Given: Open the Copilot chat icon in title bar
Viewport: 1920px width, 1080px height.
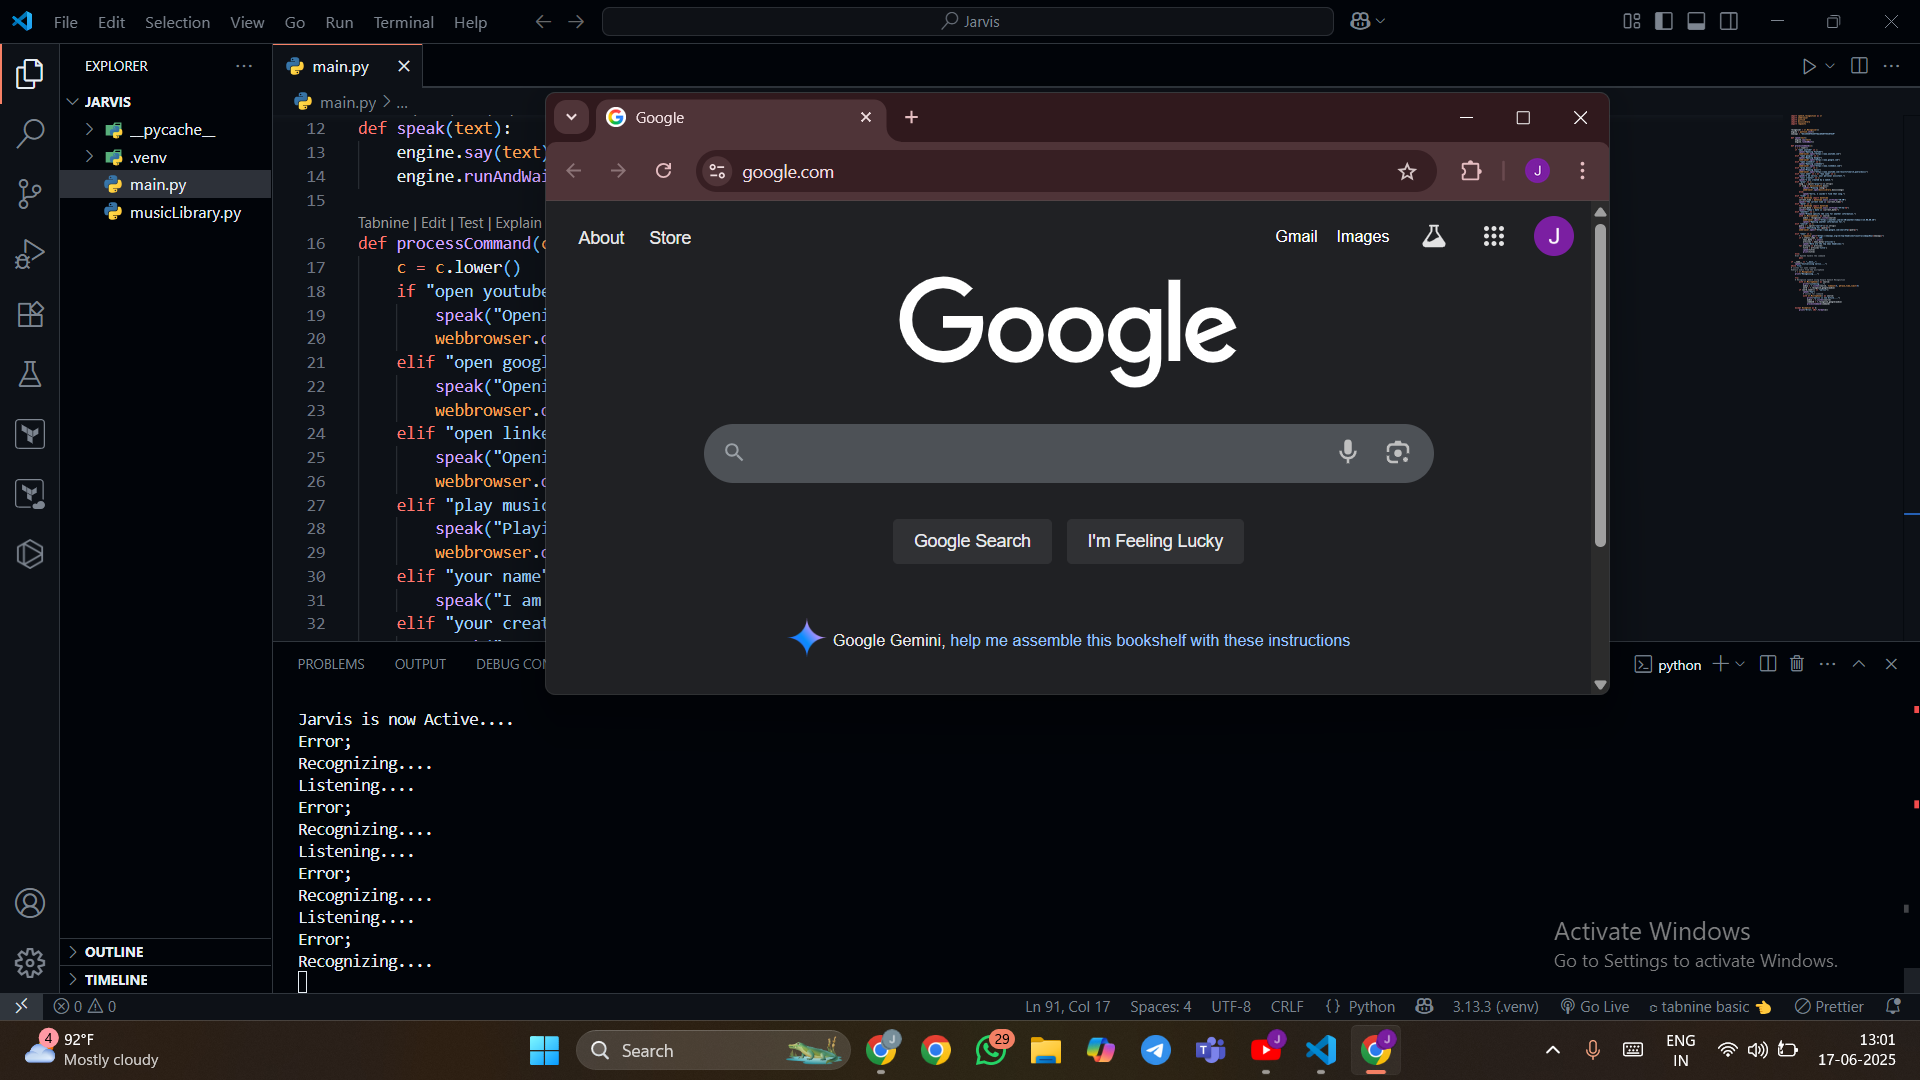Looking at the screenshot, I should [x=1360, y=21].
